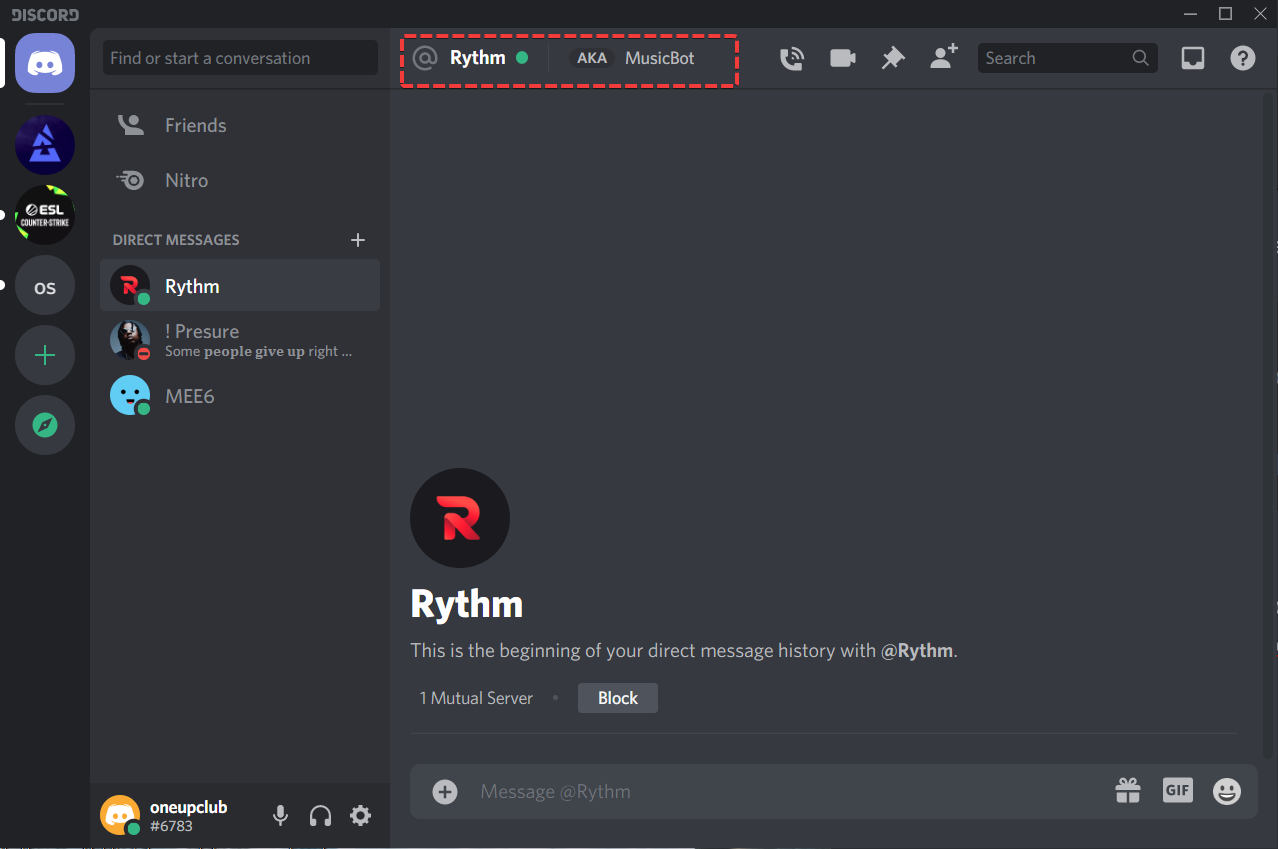Open the Friends page
Image resolution: width=1278 pixels, height=849 pixels.
(240, 125)
